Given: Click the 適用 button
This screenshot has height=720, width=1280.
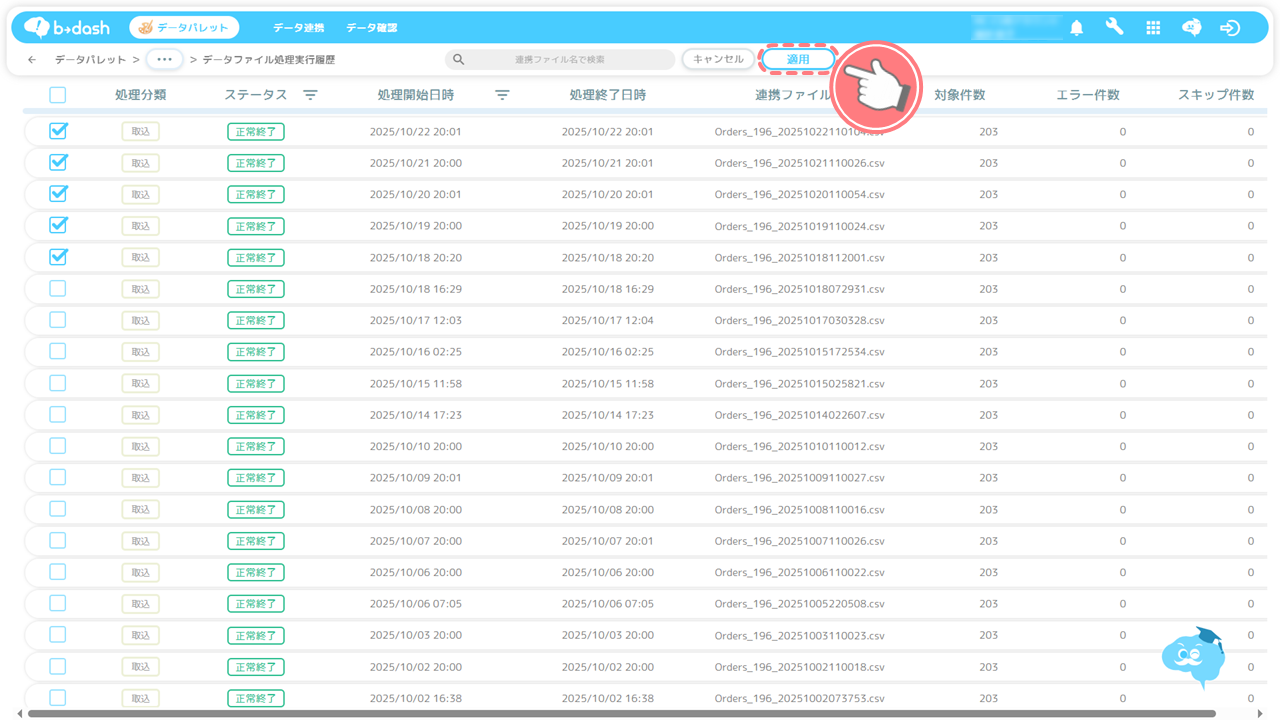Looking at the screenshot, I should 797,60.
